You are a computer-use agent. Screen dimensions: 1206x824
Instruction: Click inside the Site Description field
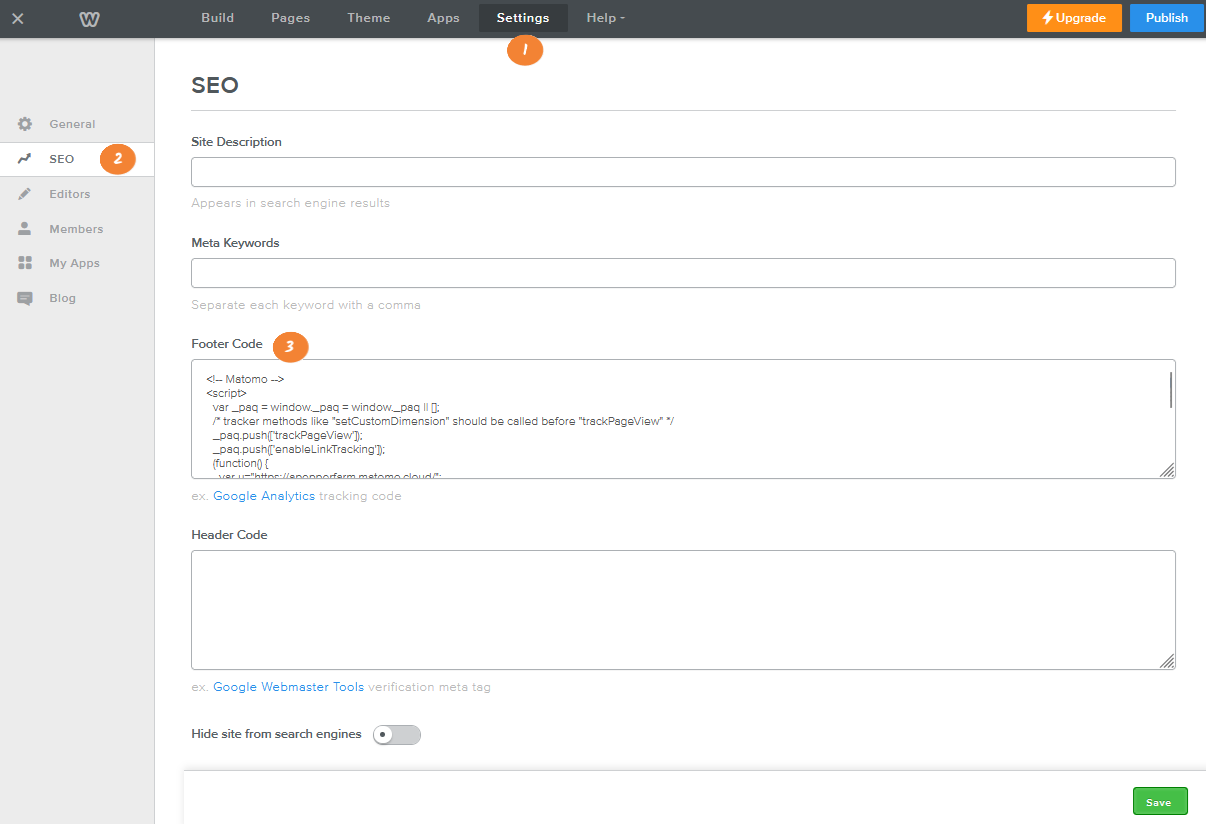[683, 171]
